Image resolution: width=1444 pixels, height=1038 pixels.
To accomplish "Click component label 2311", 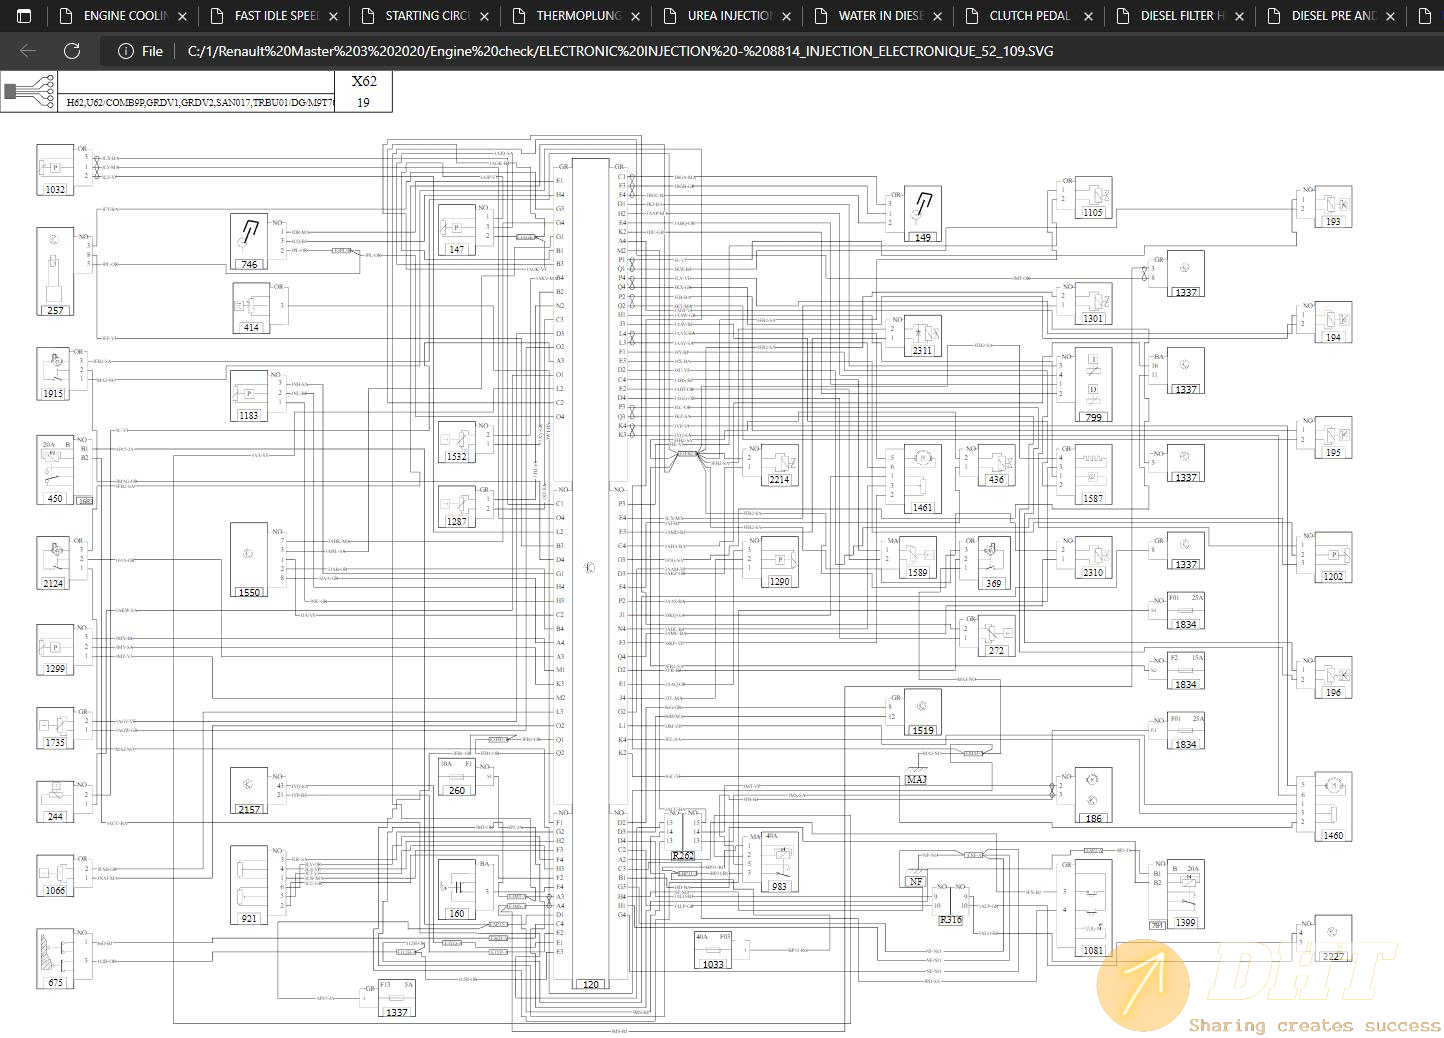I will (x=922, y=350).
